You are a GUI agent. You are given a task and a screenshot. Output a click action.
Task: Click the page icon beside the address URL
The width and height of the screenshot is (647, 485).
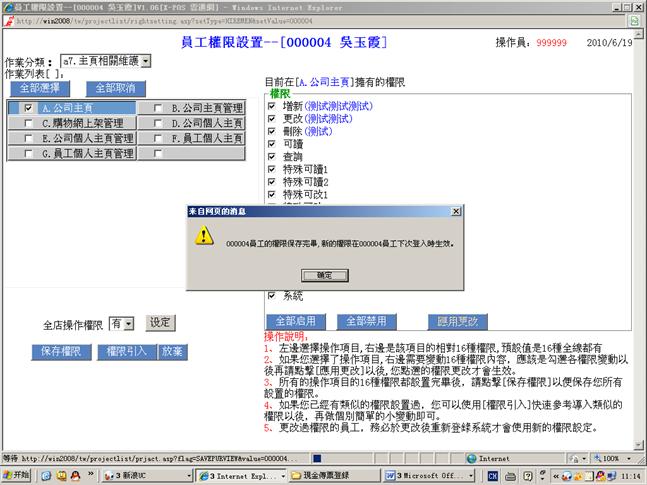click(x=9, y=20)
